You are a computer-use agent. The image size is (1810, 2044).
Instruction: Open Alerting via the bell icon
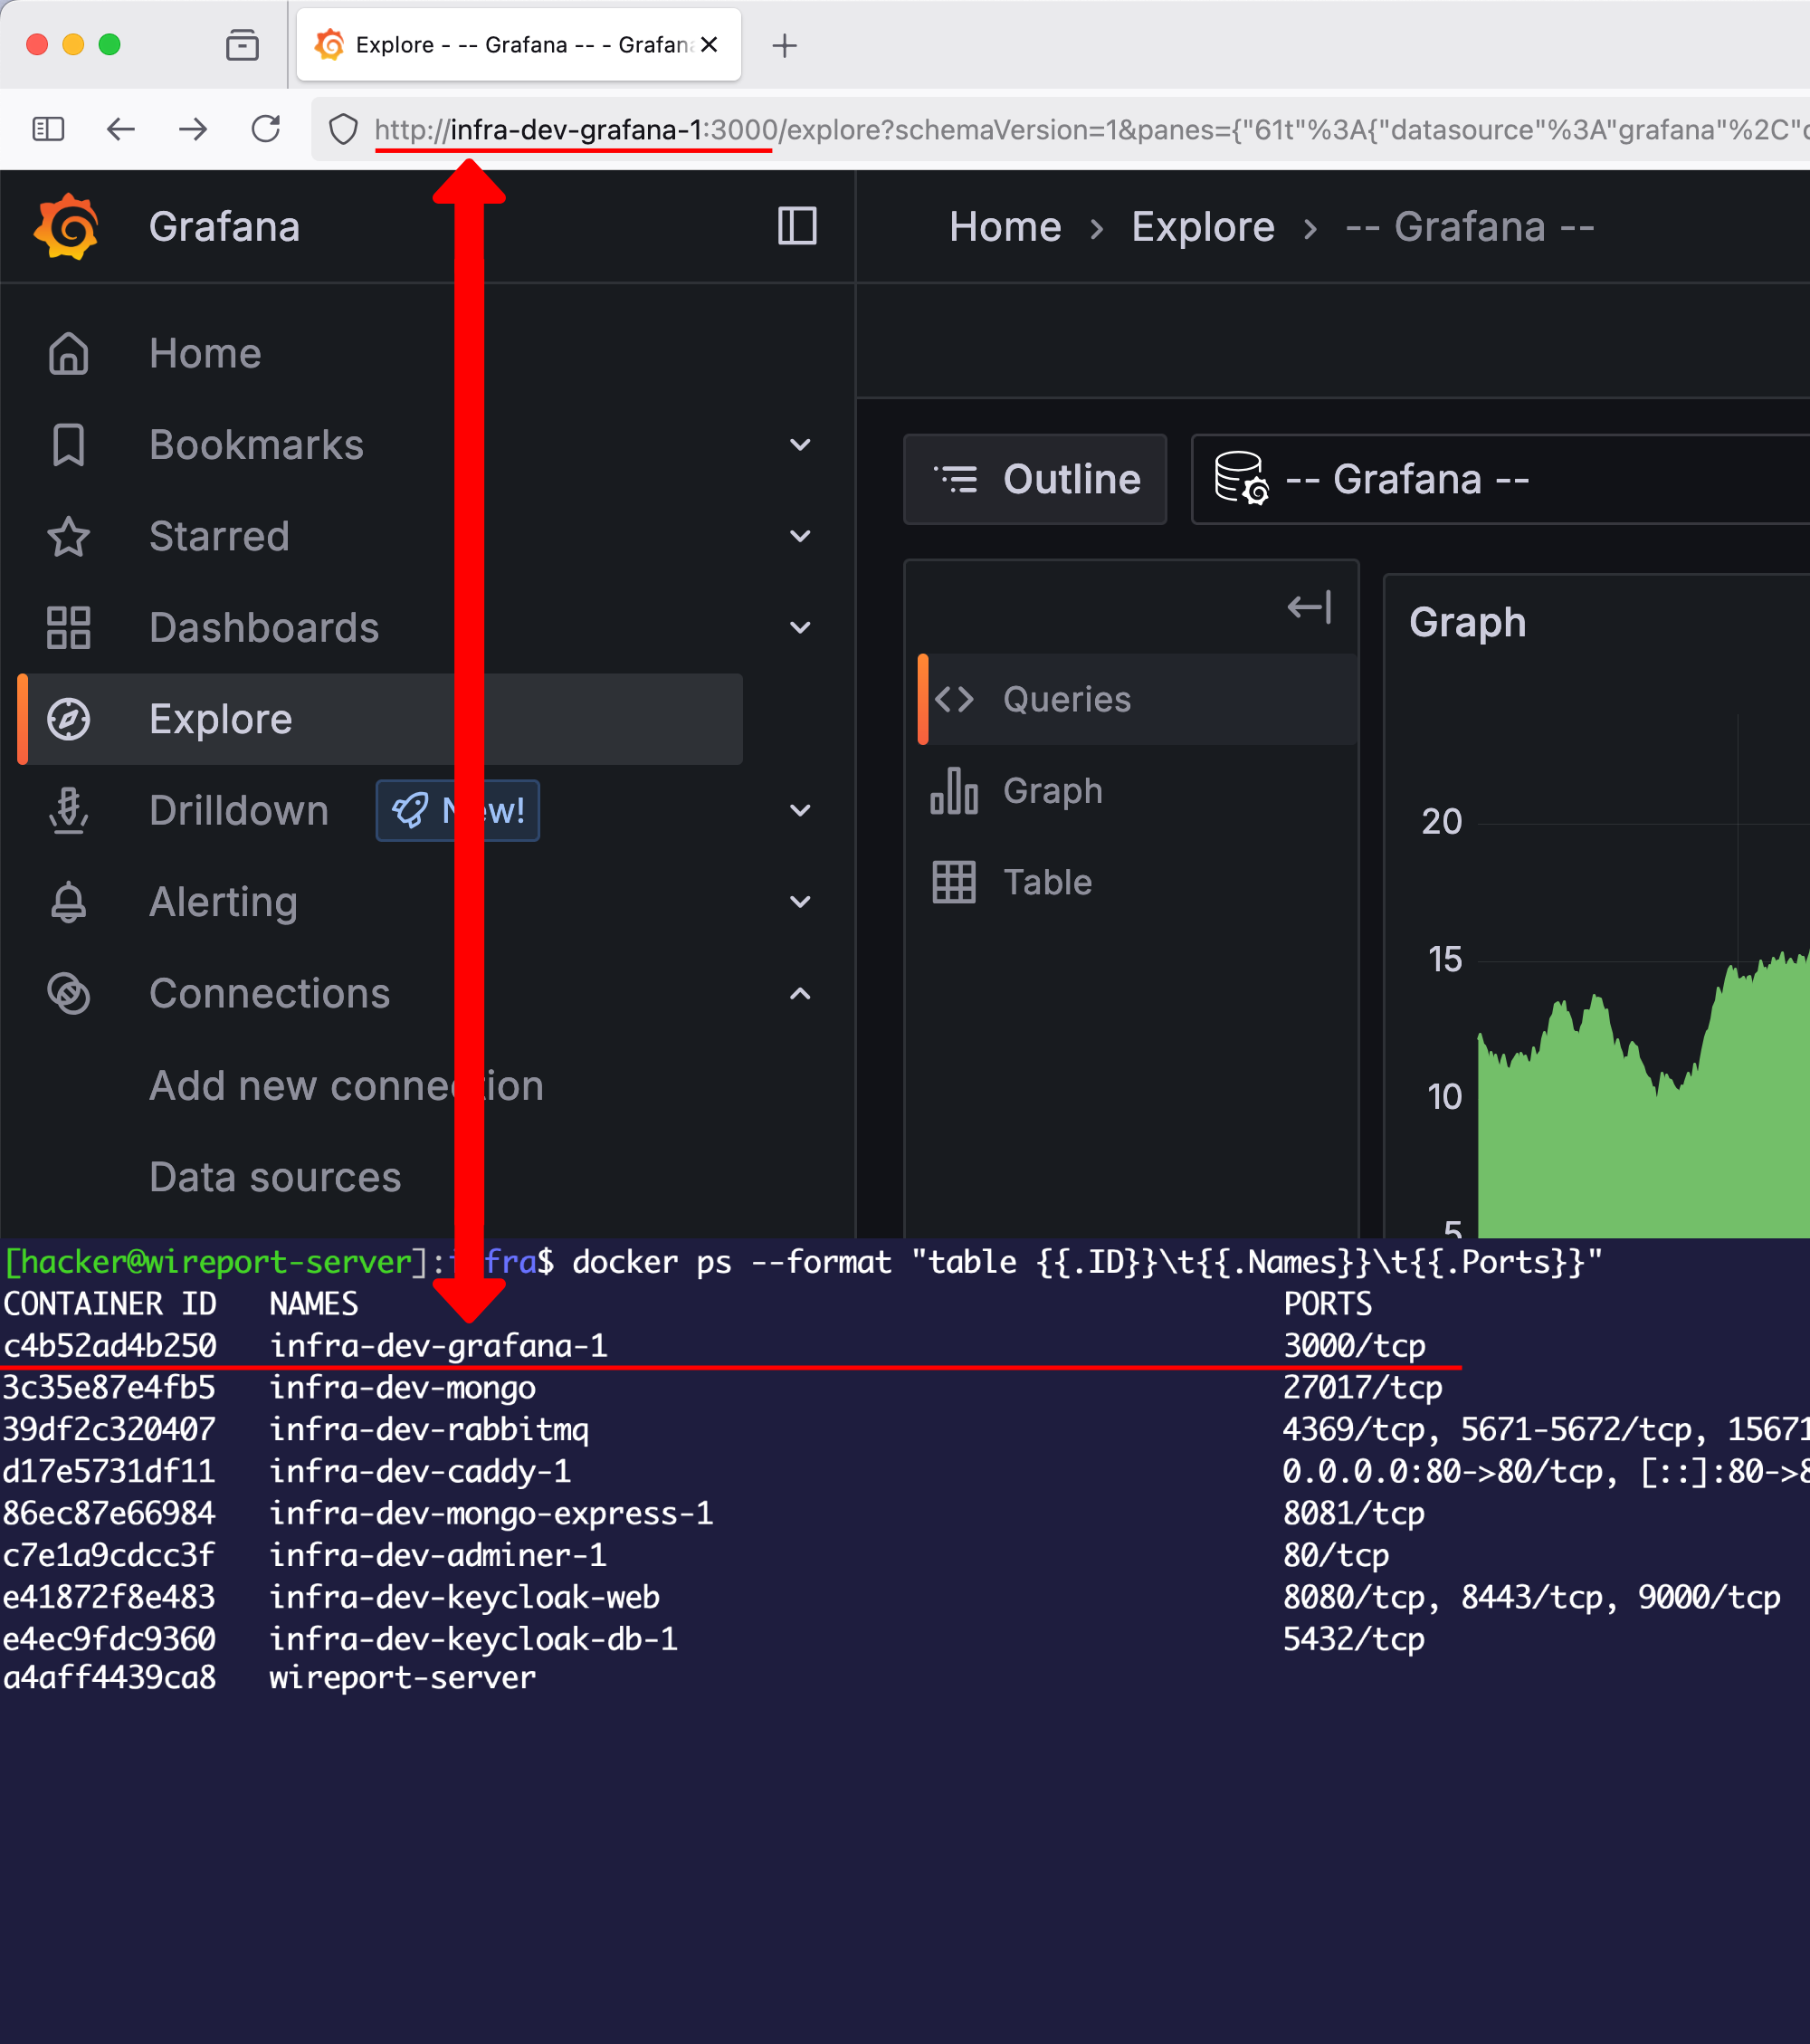point(69,901)
